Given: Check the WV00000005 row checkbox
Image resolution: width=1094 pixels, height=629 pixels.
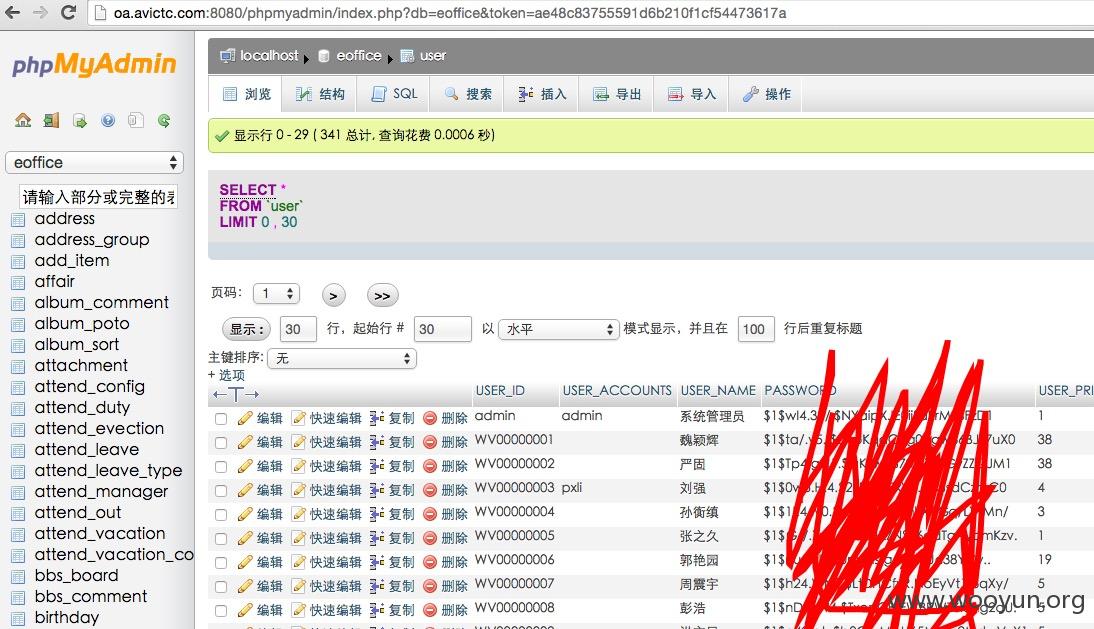Looking at the screenshot, I should (x=221, y=539).
